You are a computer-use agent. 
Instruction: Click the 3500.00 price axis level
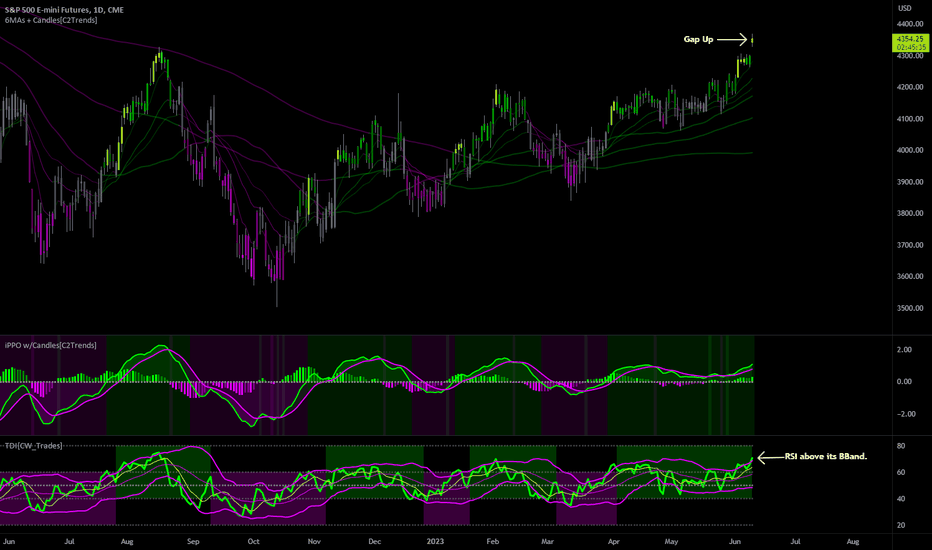click(910, 308)
